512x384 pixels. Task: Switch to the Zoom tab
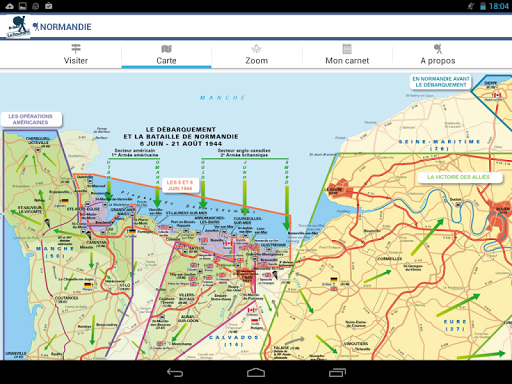[x=257, y=54]
